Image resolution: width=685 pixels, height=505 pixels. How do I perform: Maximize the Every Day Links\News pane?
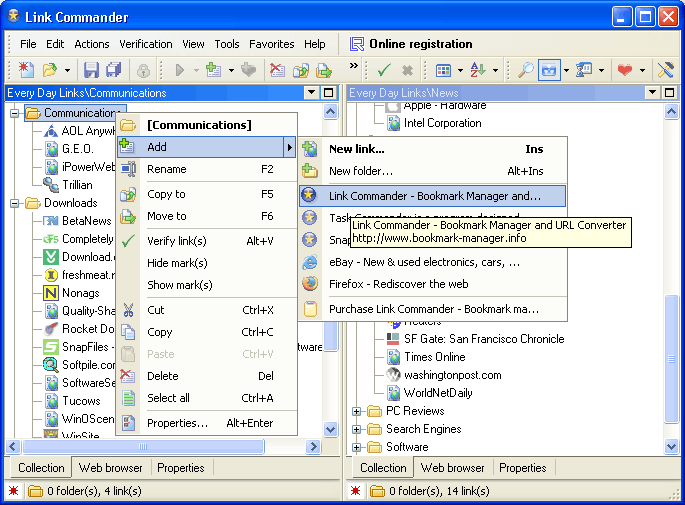coord(668,93)
